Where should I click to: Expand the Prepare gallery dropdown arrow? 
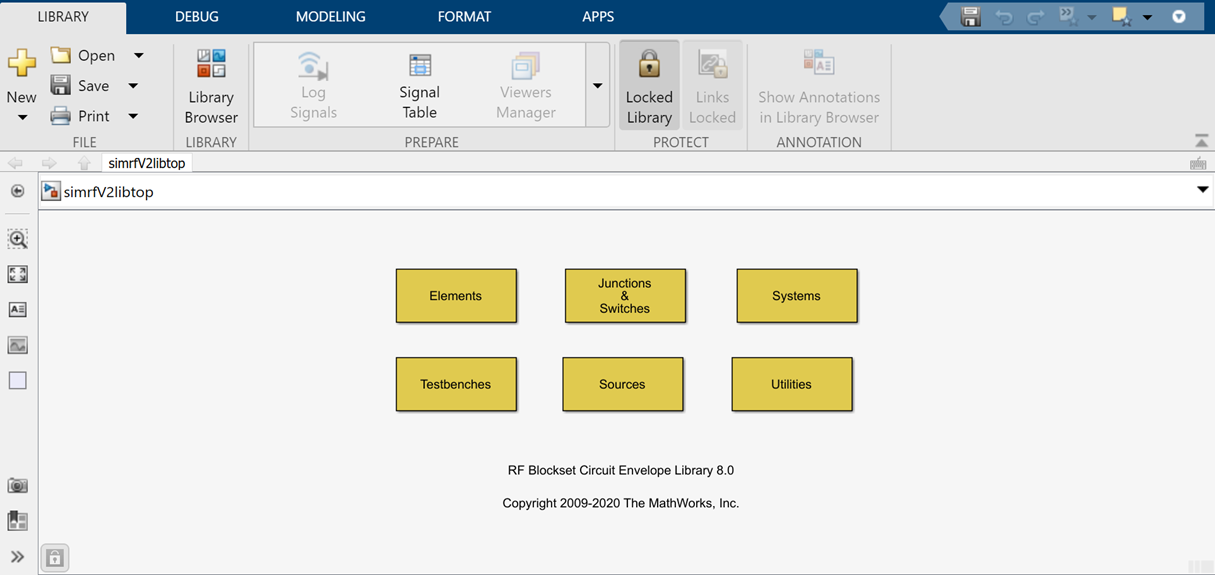597,86
